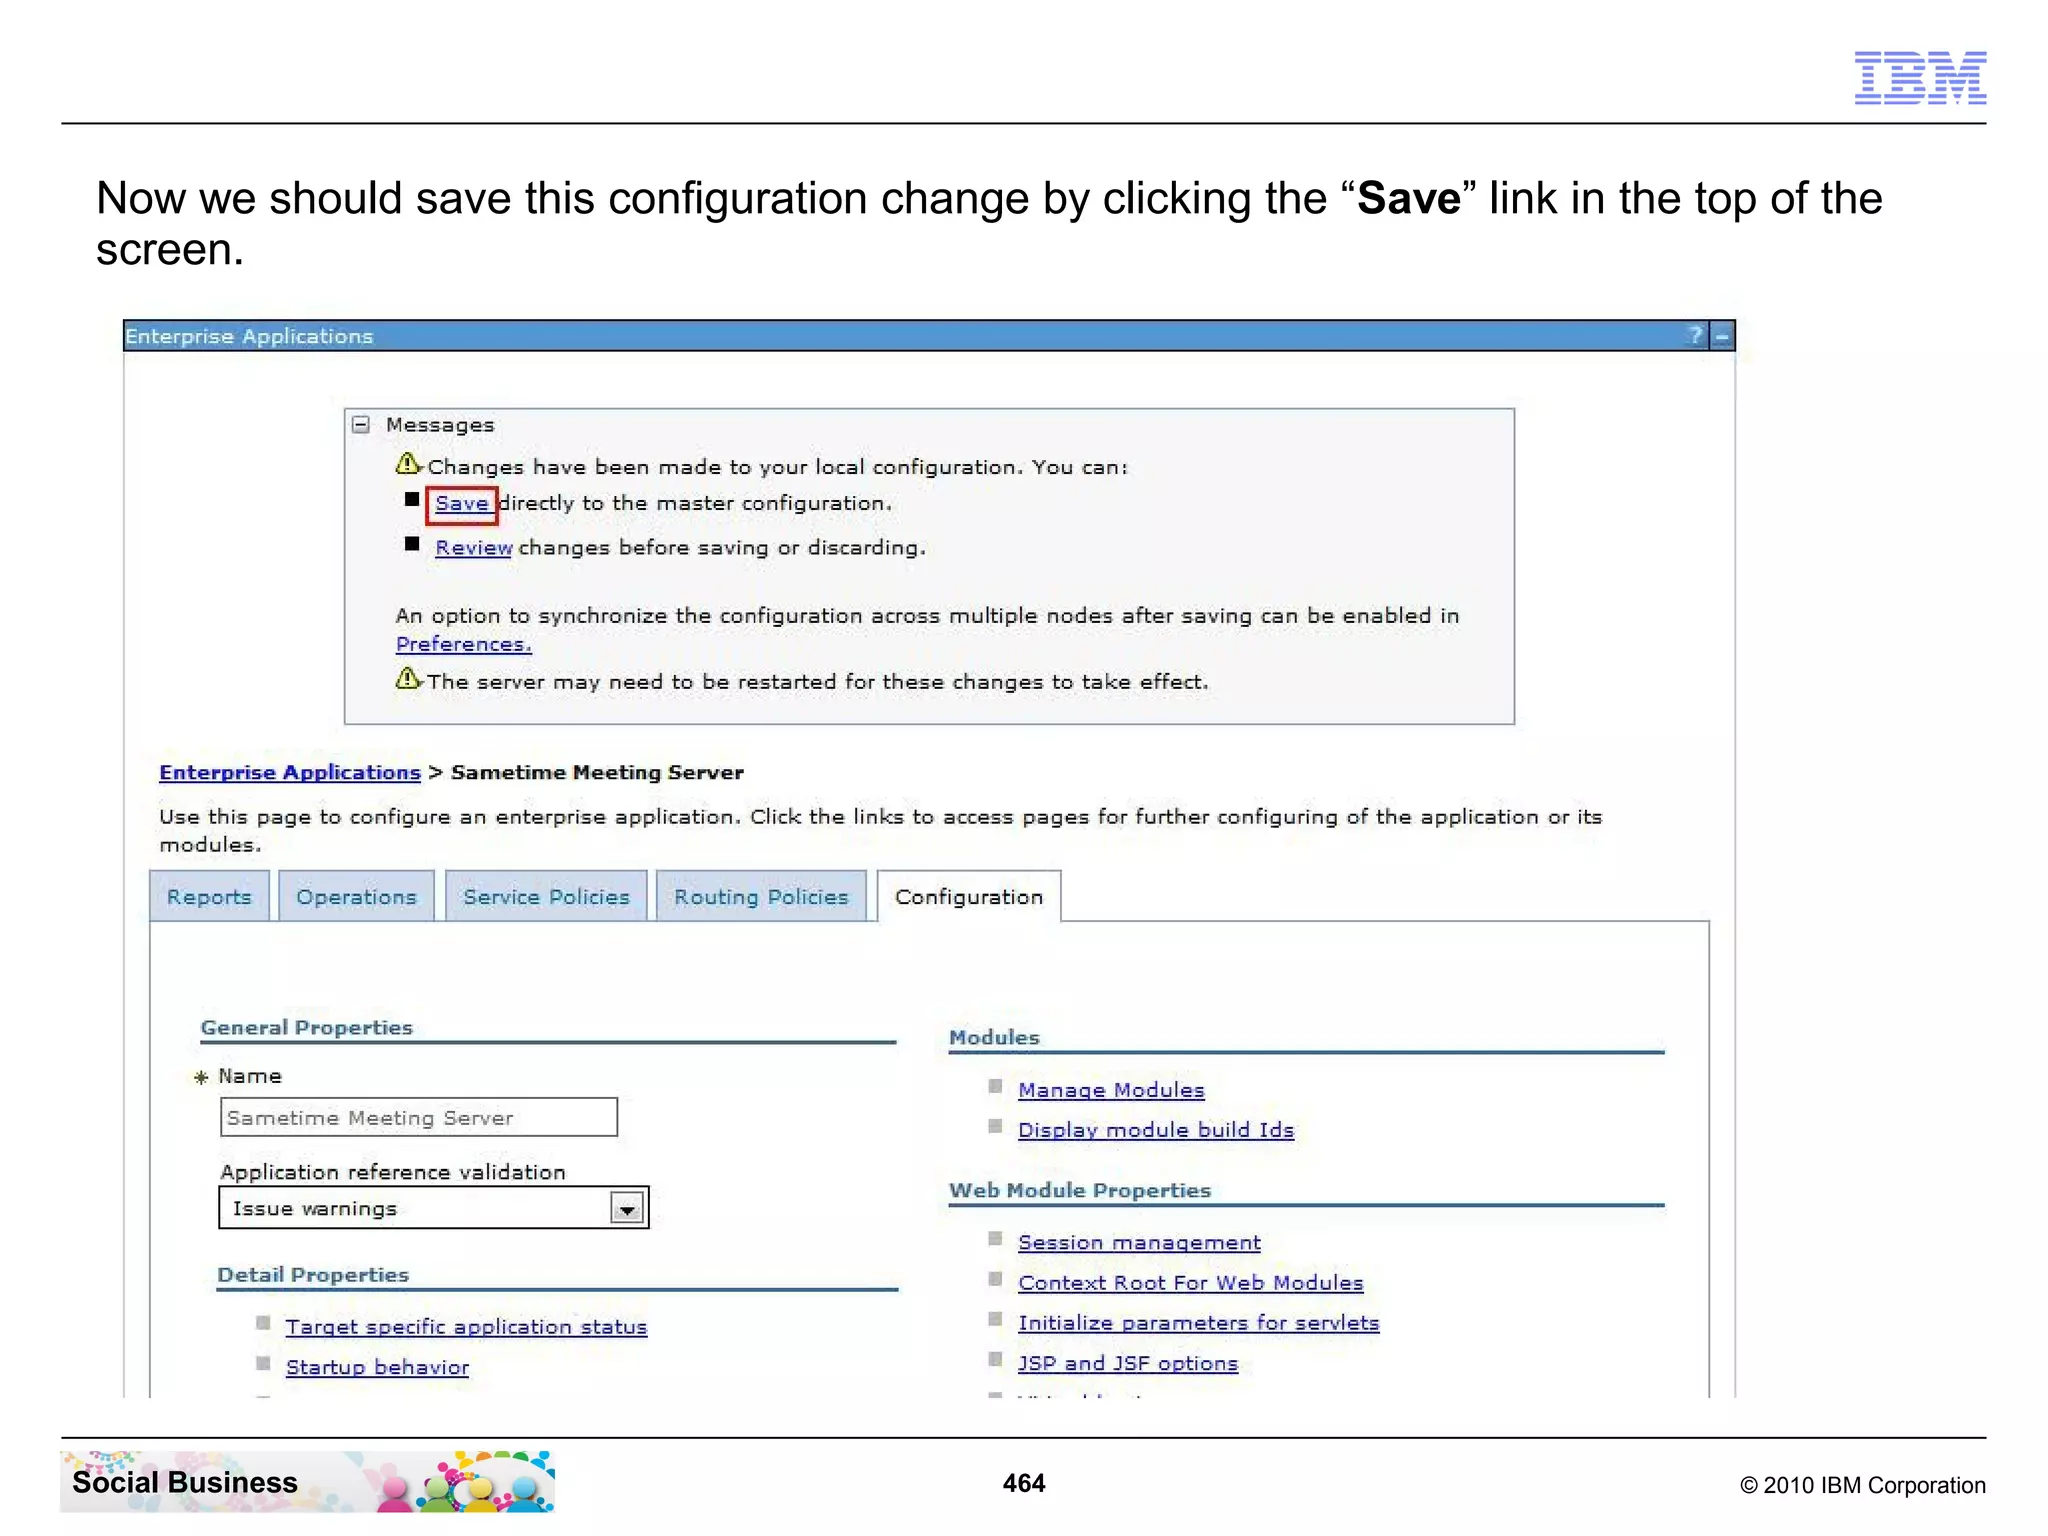Image resolution: width=2048 pixels, height=1536 pixels.
Task: Open Context Root For Web Modules link
Action: click(1190, 1283)
